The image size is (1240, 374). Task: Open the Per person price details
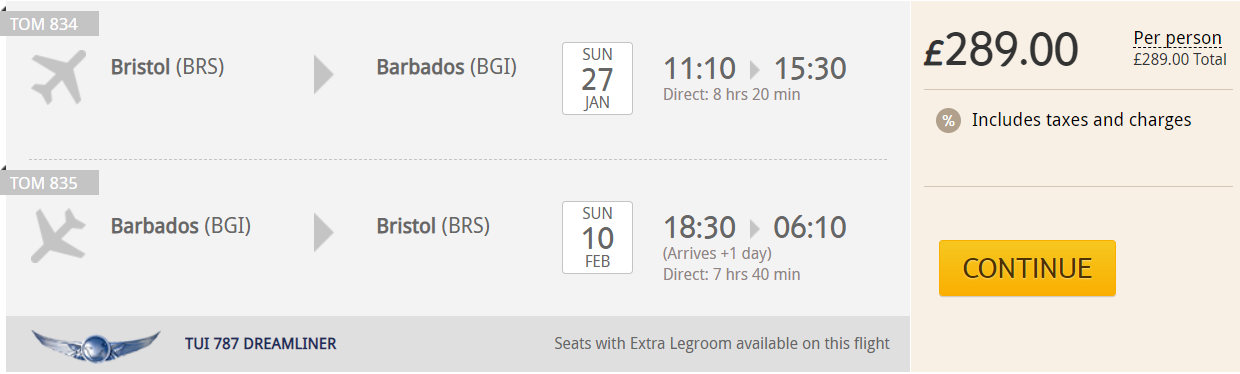(1177, 38)
